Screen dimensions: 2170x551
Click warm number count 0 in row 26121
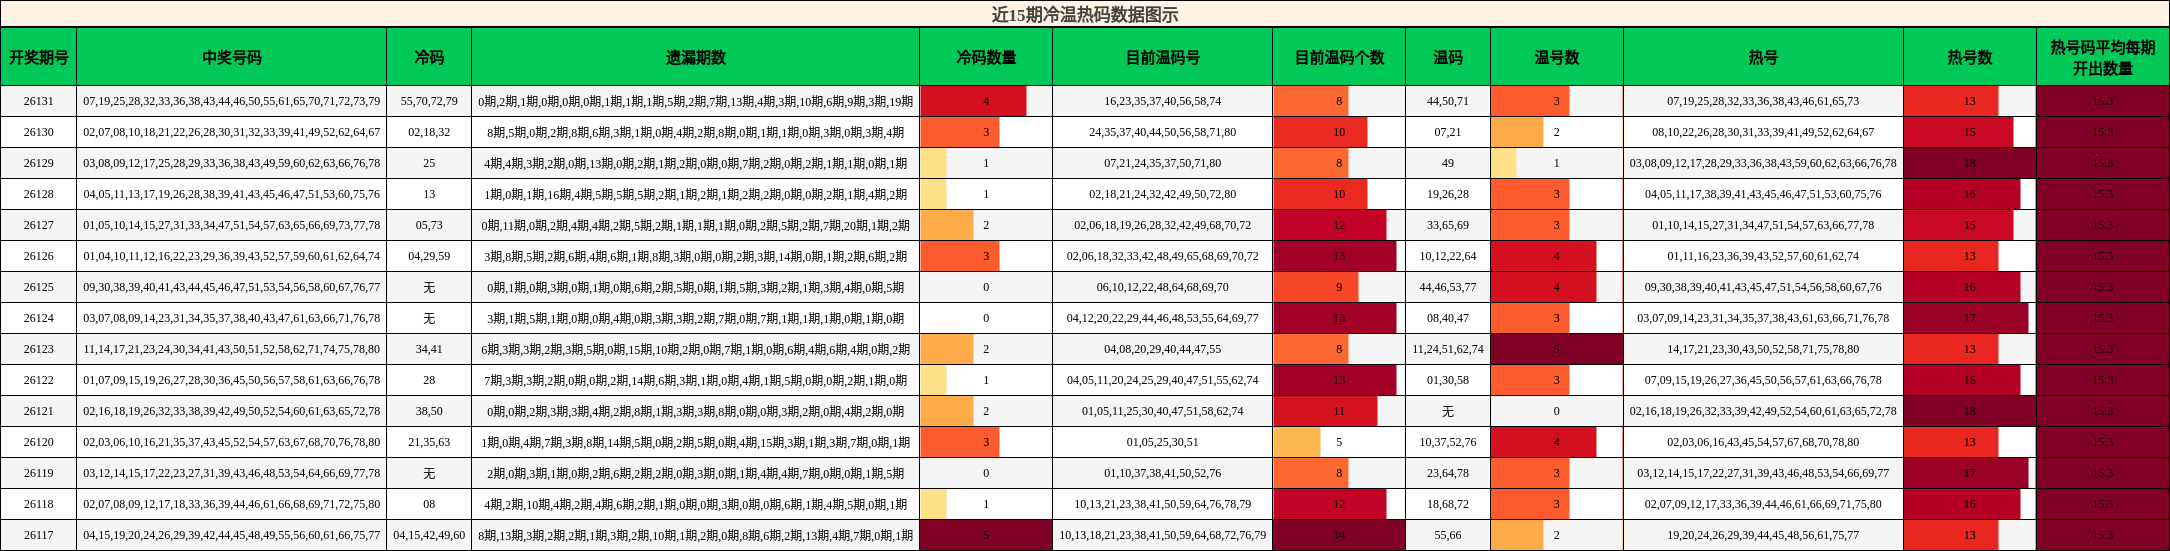[x=1557, y=411]
